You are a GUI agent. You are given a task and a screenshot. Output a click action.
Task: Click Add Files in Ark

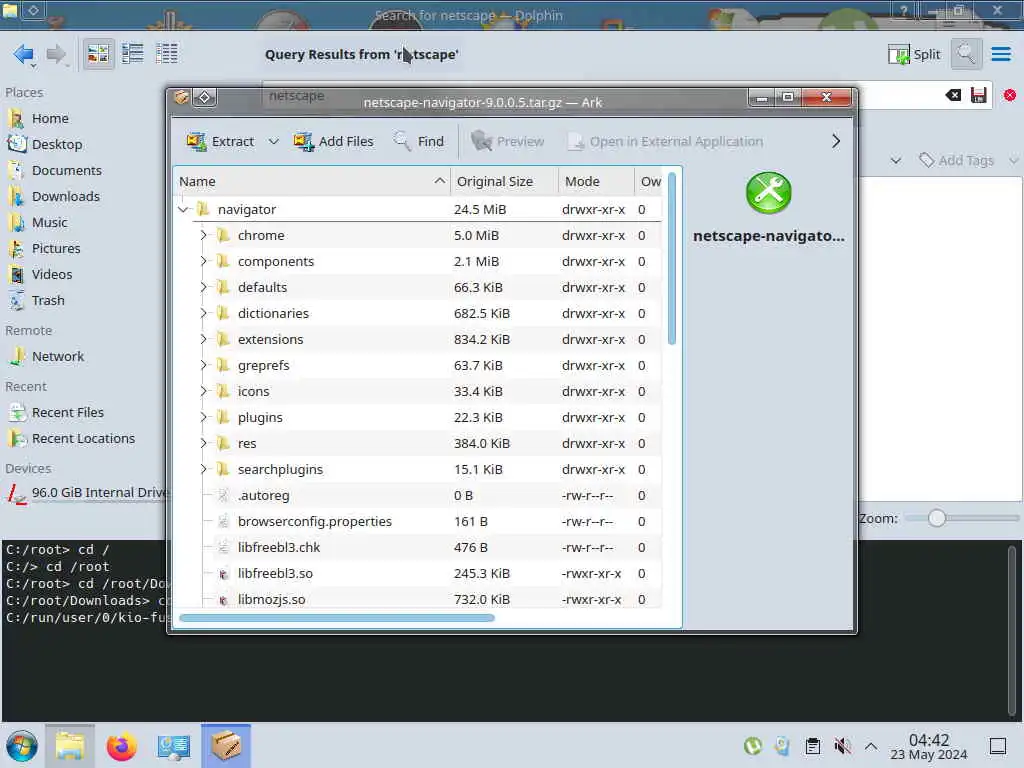(333, 141)
